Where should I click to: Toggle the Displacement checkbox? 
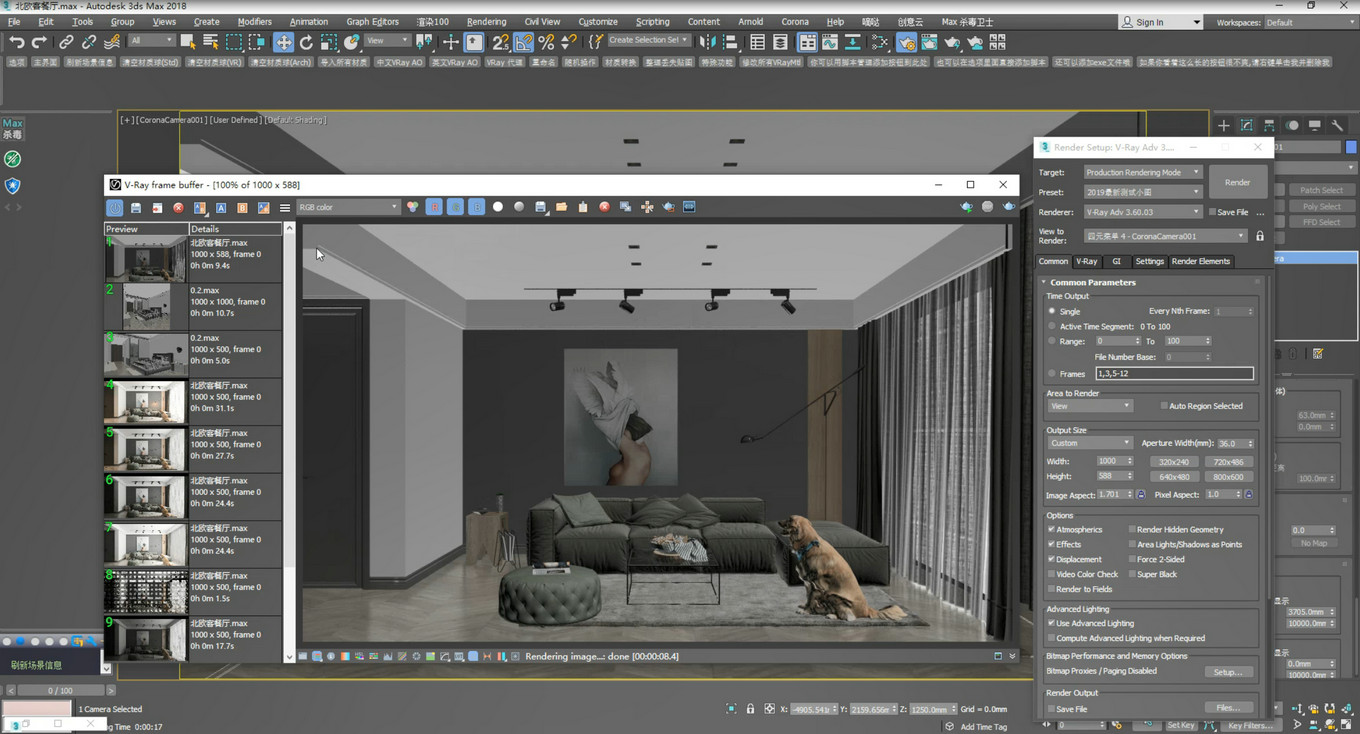point(1051,559)
